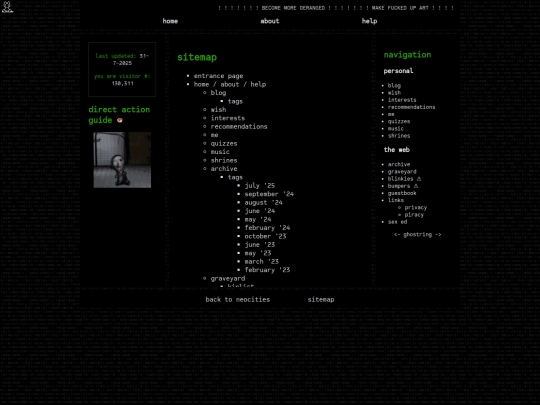Open the july '25 archive entry
Viewport: 540px width, 405px height.
[260, 186]
